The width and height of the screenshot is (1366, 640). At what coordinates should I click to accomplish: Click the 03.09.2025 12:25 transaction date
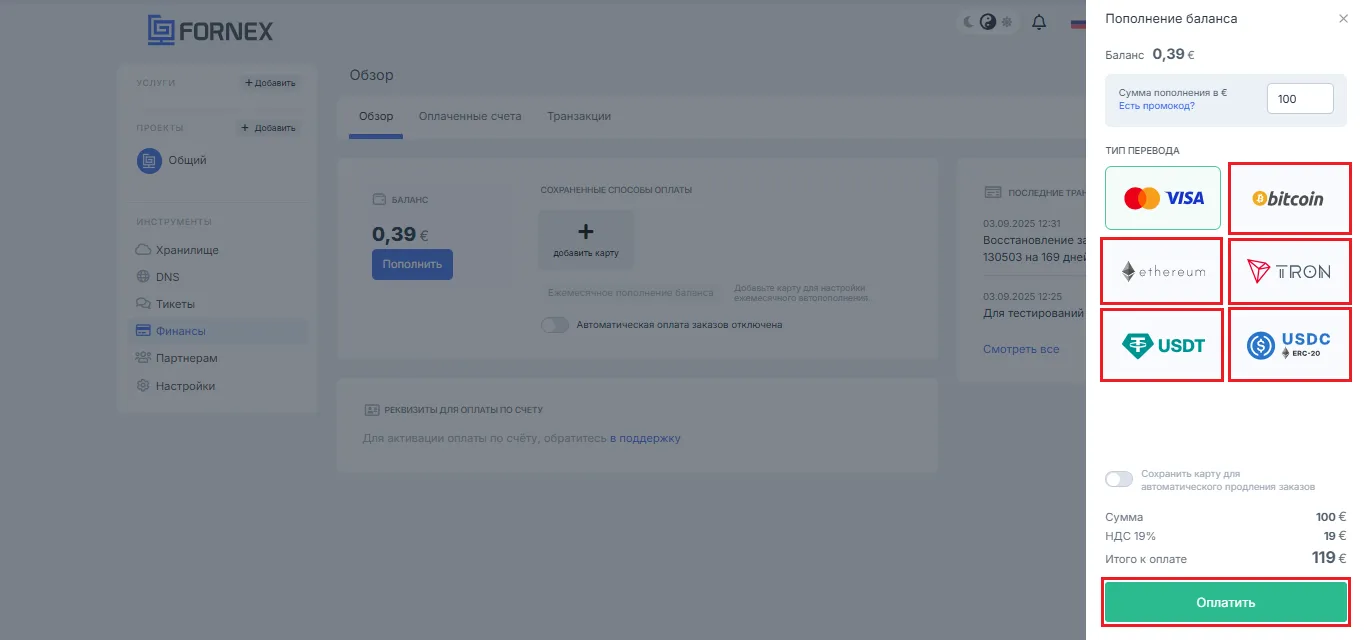pyautogui.click(x=1022, y=297)
